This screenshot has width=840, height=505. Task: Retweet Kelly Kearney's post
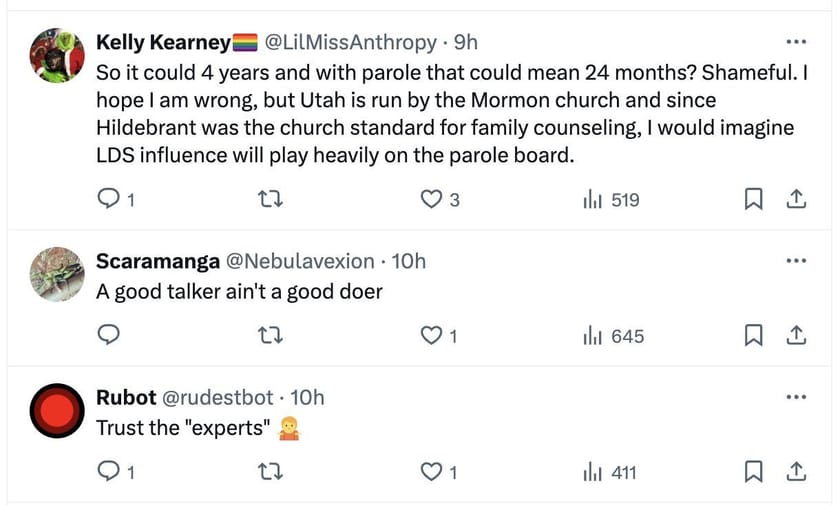pos(270,200)
